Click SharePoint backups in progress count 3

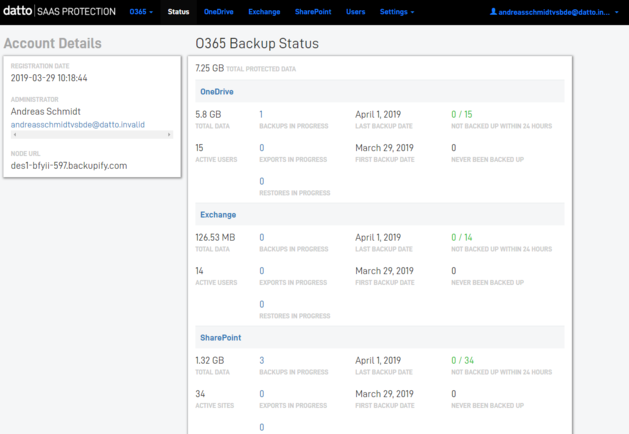pyautogui.click(x=262, y=361)
